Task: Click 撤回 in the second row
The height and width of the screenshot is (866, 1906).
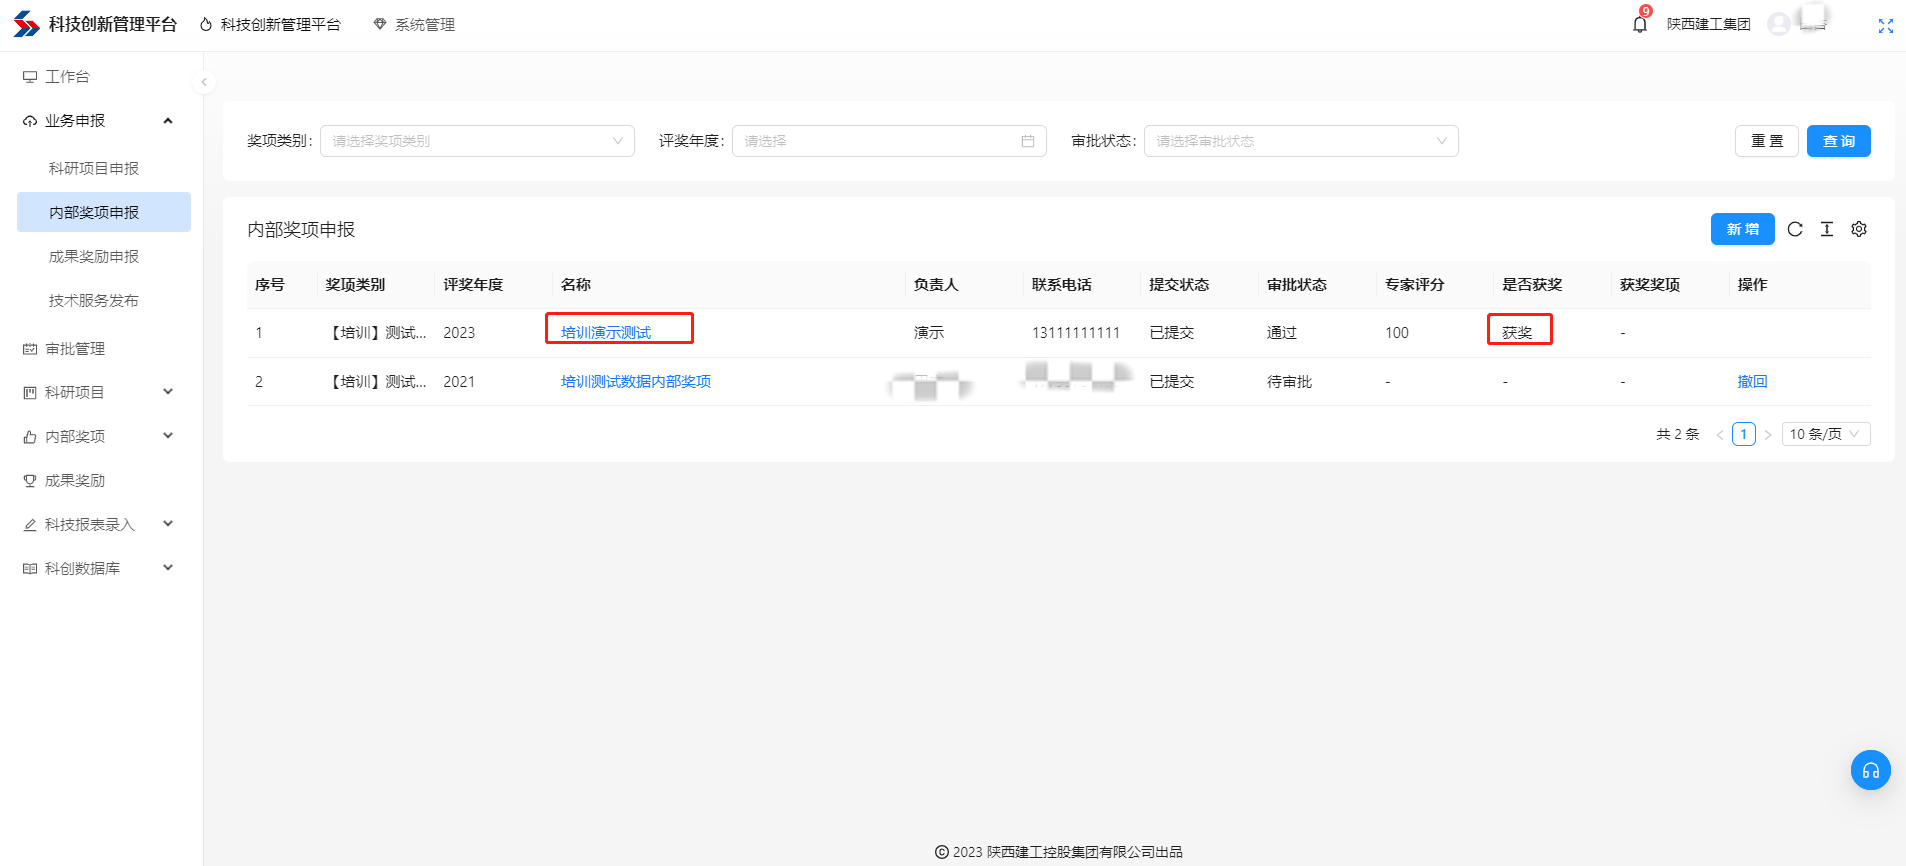Action: point(1752,381)
